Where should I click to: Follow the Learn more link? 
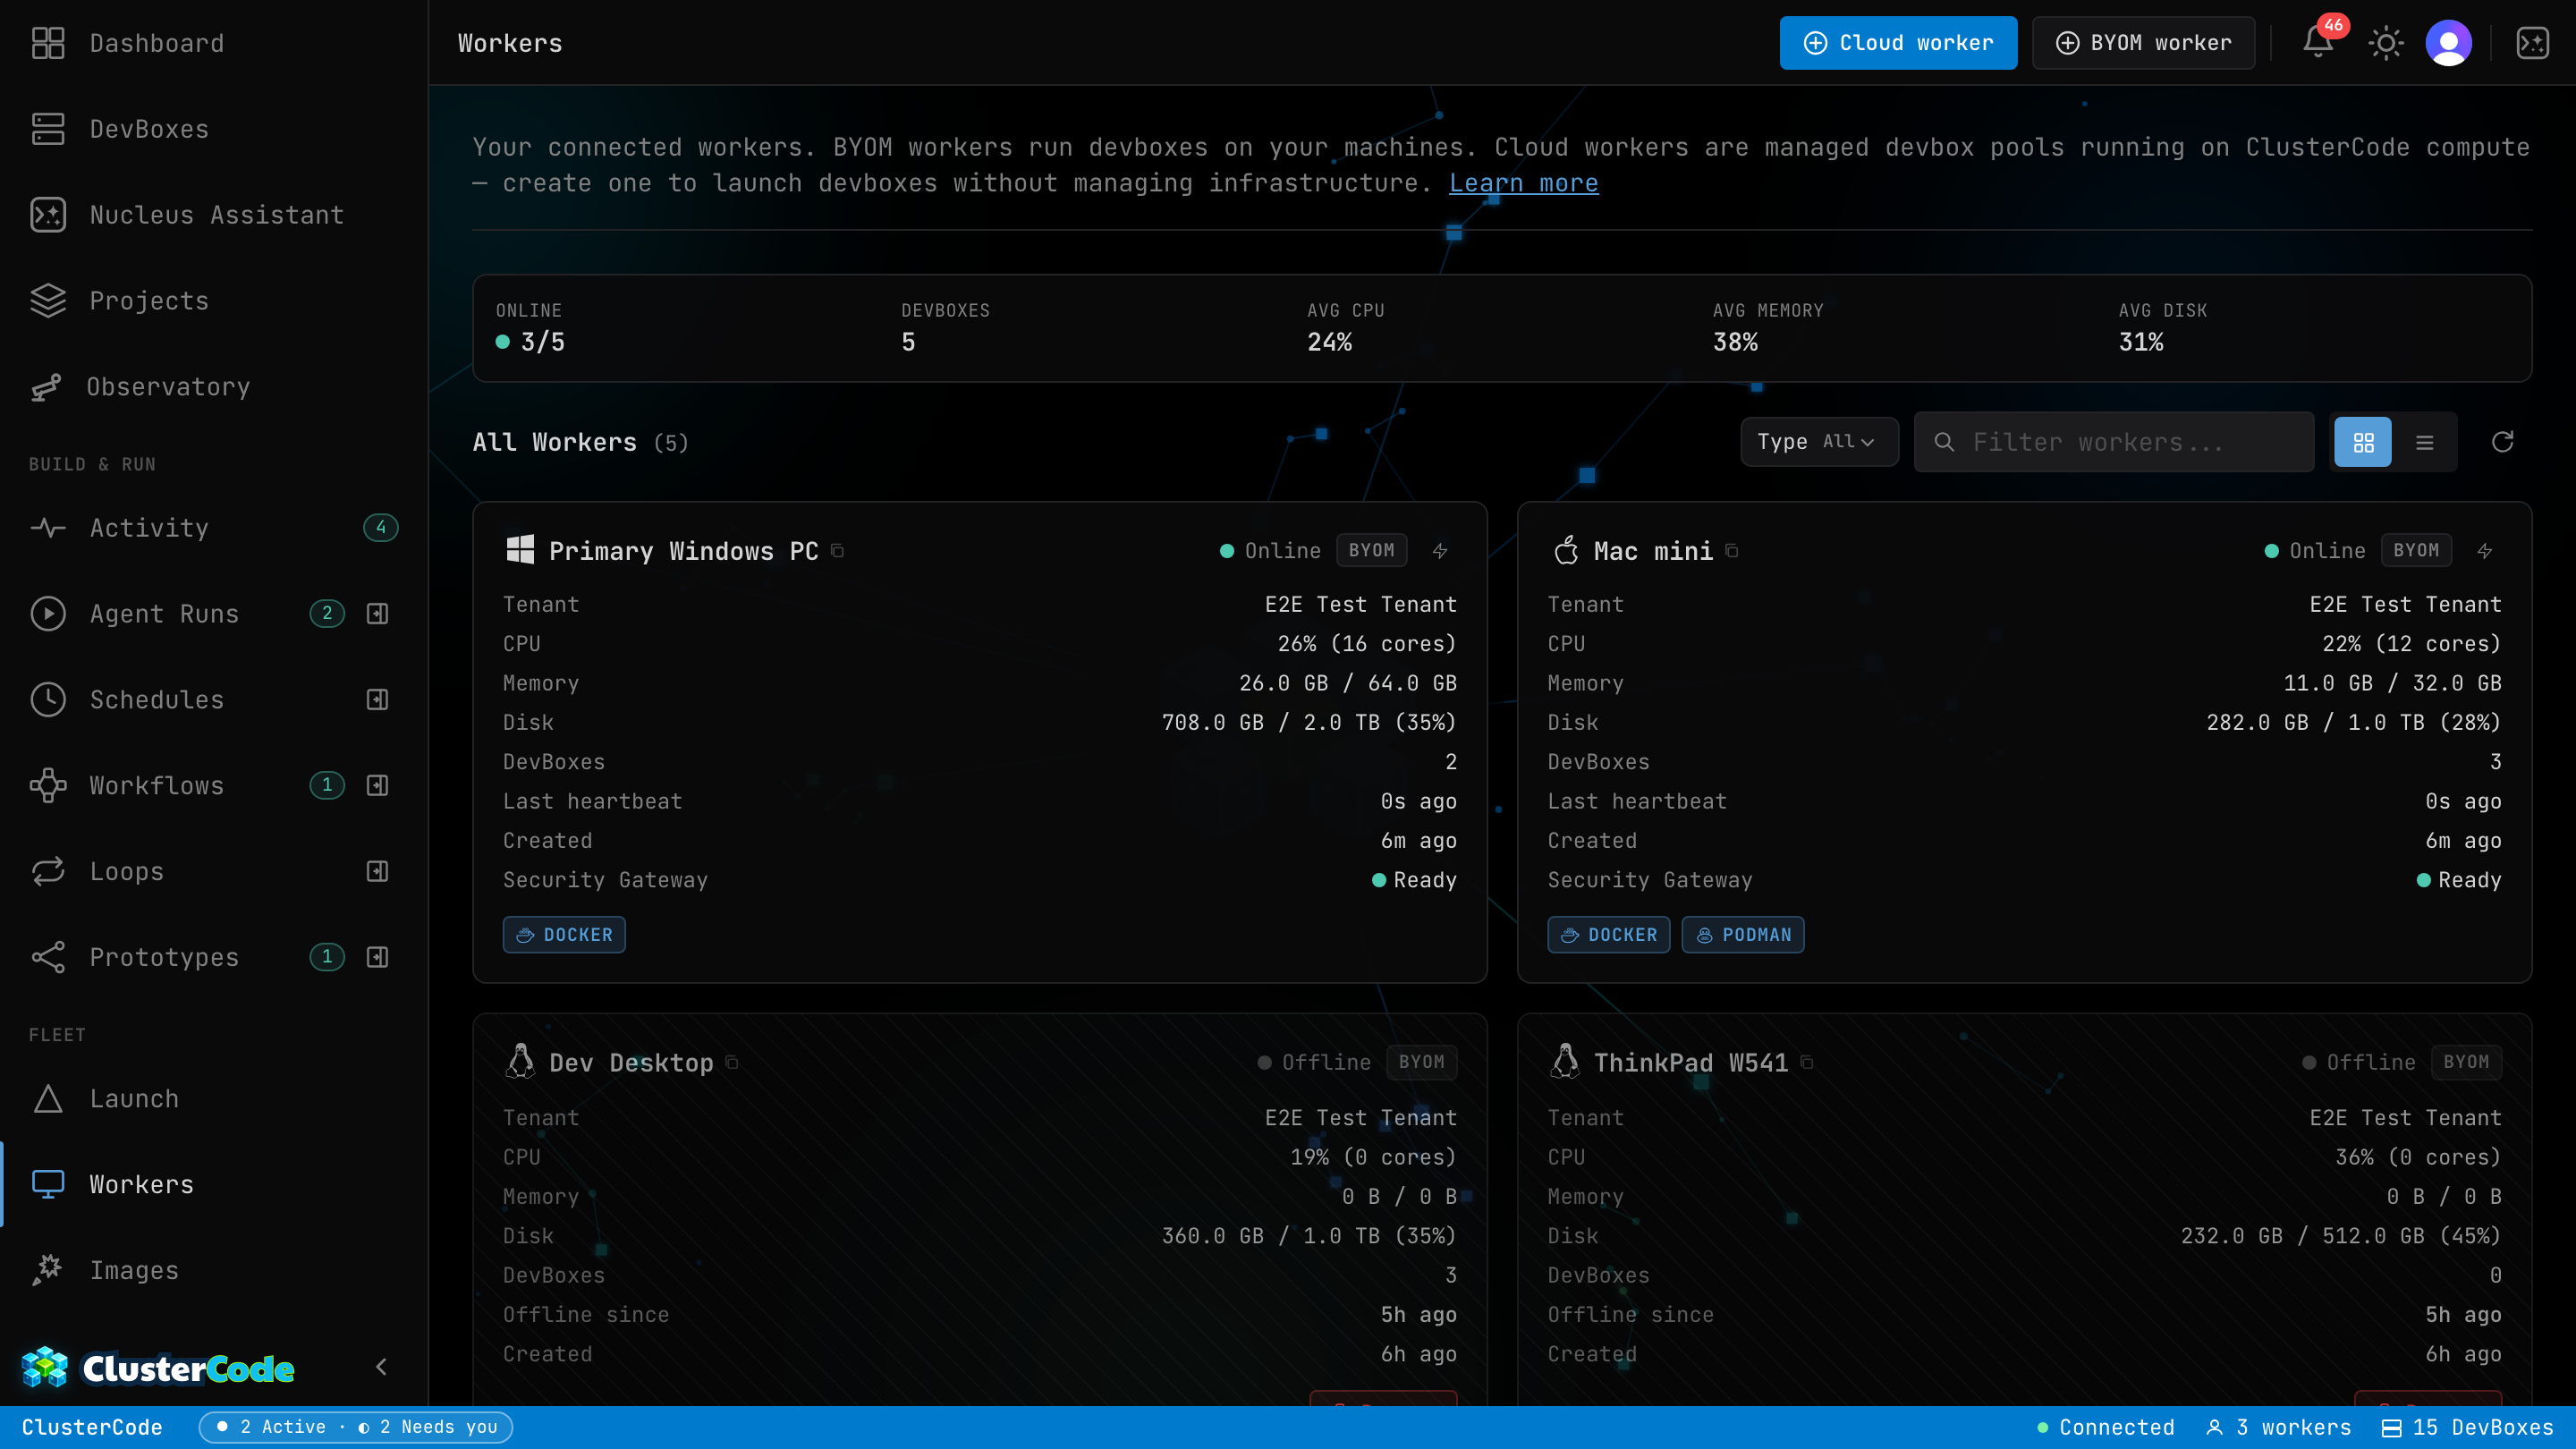[1523, 183]
